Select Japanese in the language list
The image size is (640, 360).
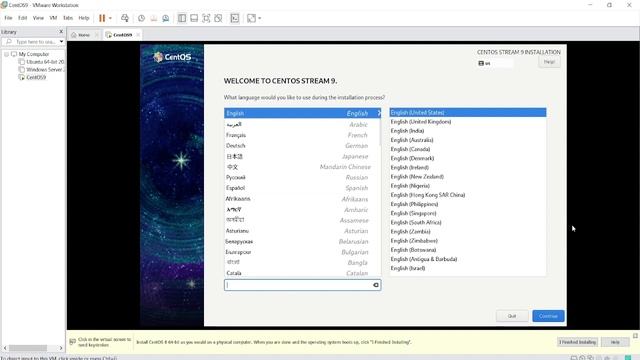tap(302, 156)
